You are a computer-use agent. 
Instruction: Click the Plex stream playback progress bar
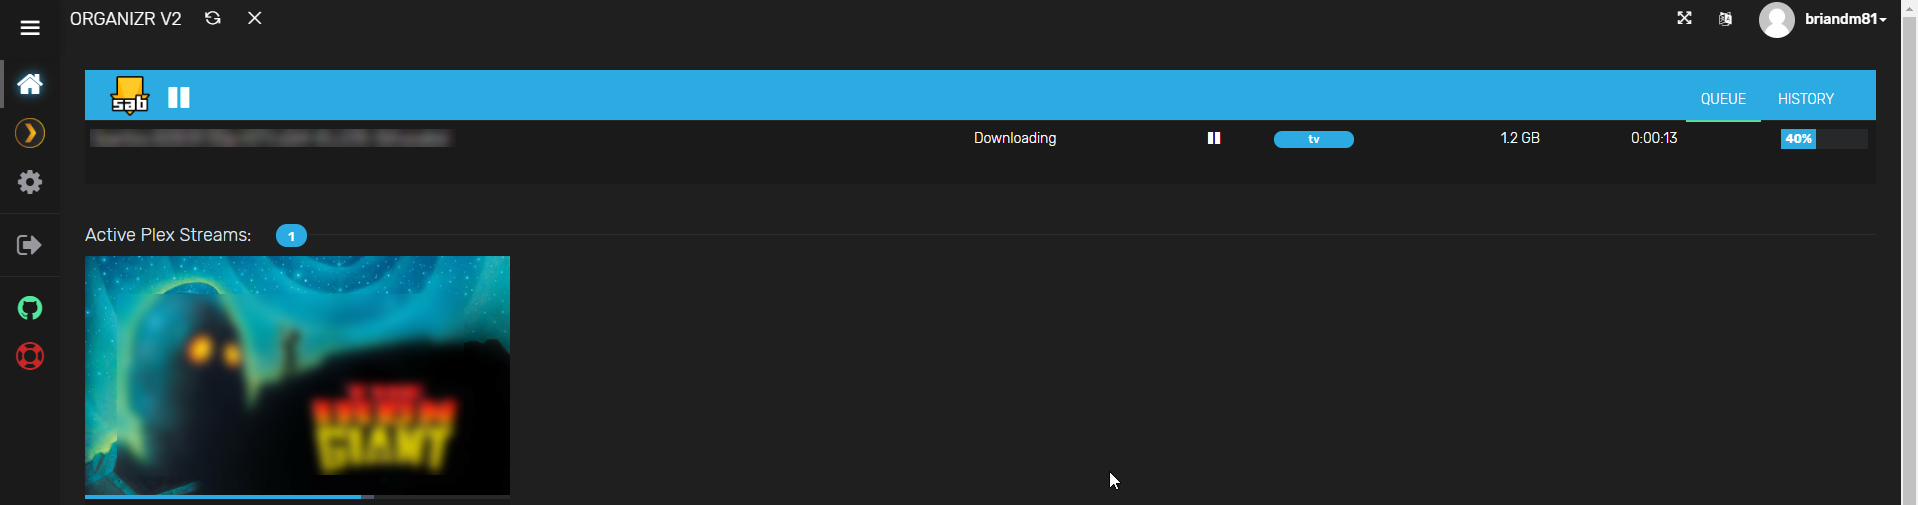point(297,496)
